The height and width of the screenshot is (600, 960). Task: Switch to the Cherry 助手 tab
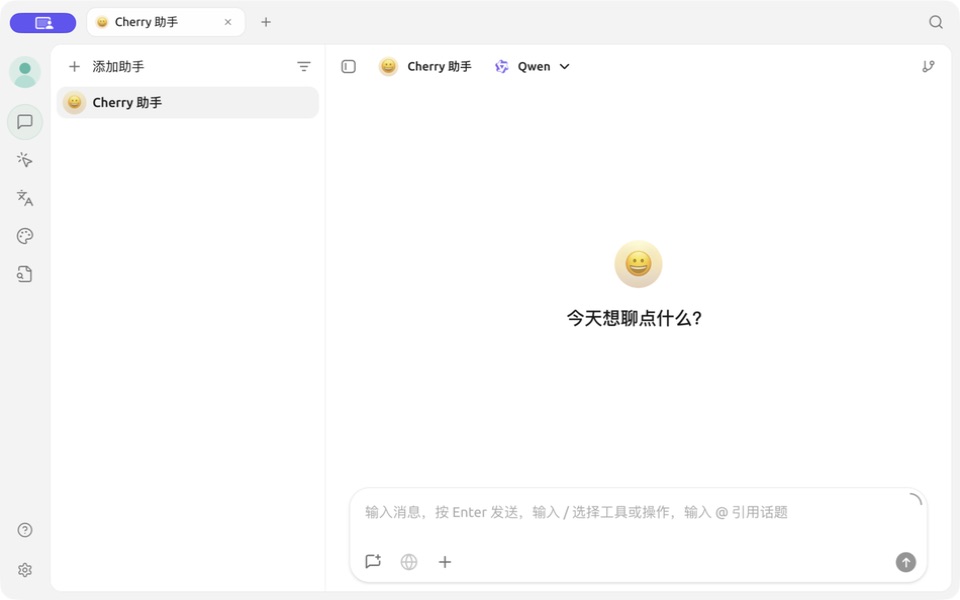tap(166, 22)
